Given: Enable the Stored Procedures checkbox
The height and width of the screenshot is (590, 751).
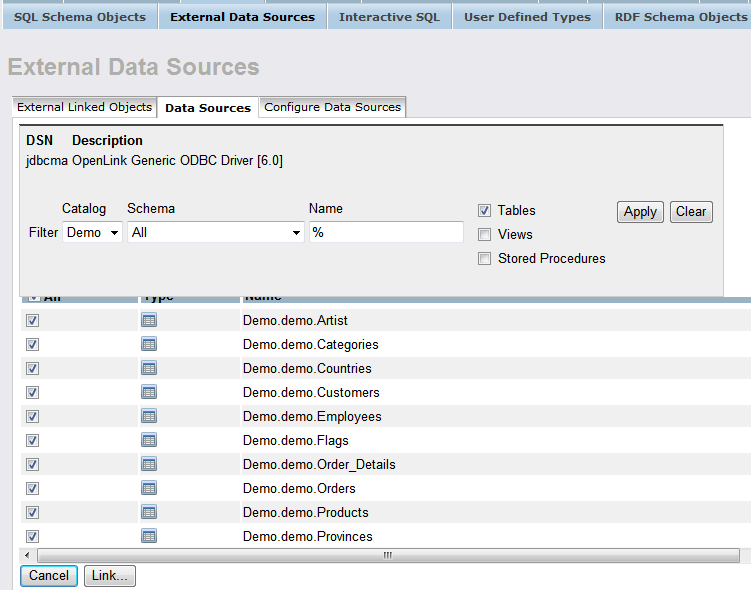Looking at the screenshot, I should (484, 259).
